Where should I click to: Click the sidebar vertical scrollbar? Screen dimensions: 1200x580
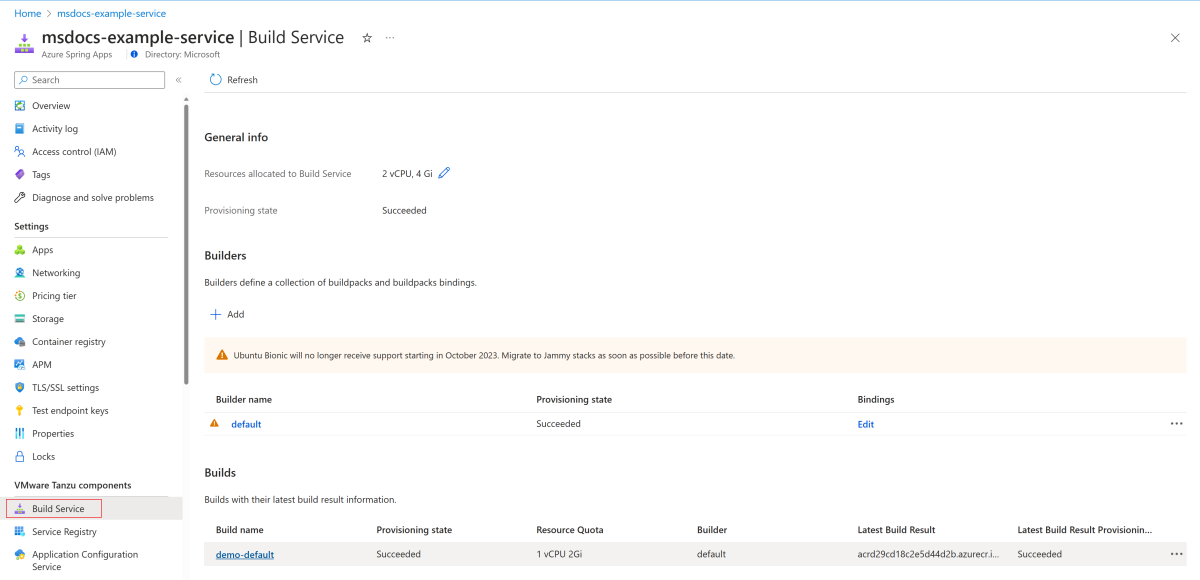tap(186, 242)
